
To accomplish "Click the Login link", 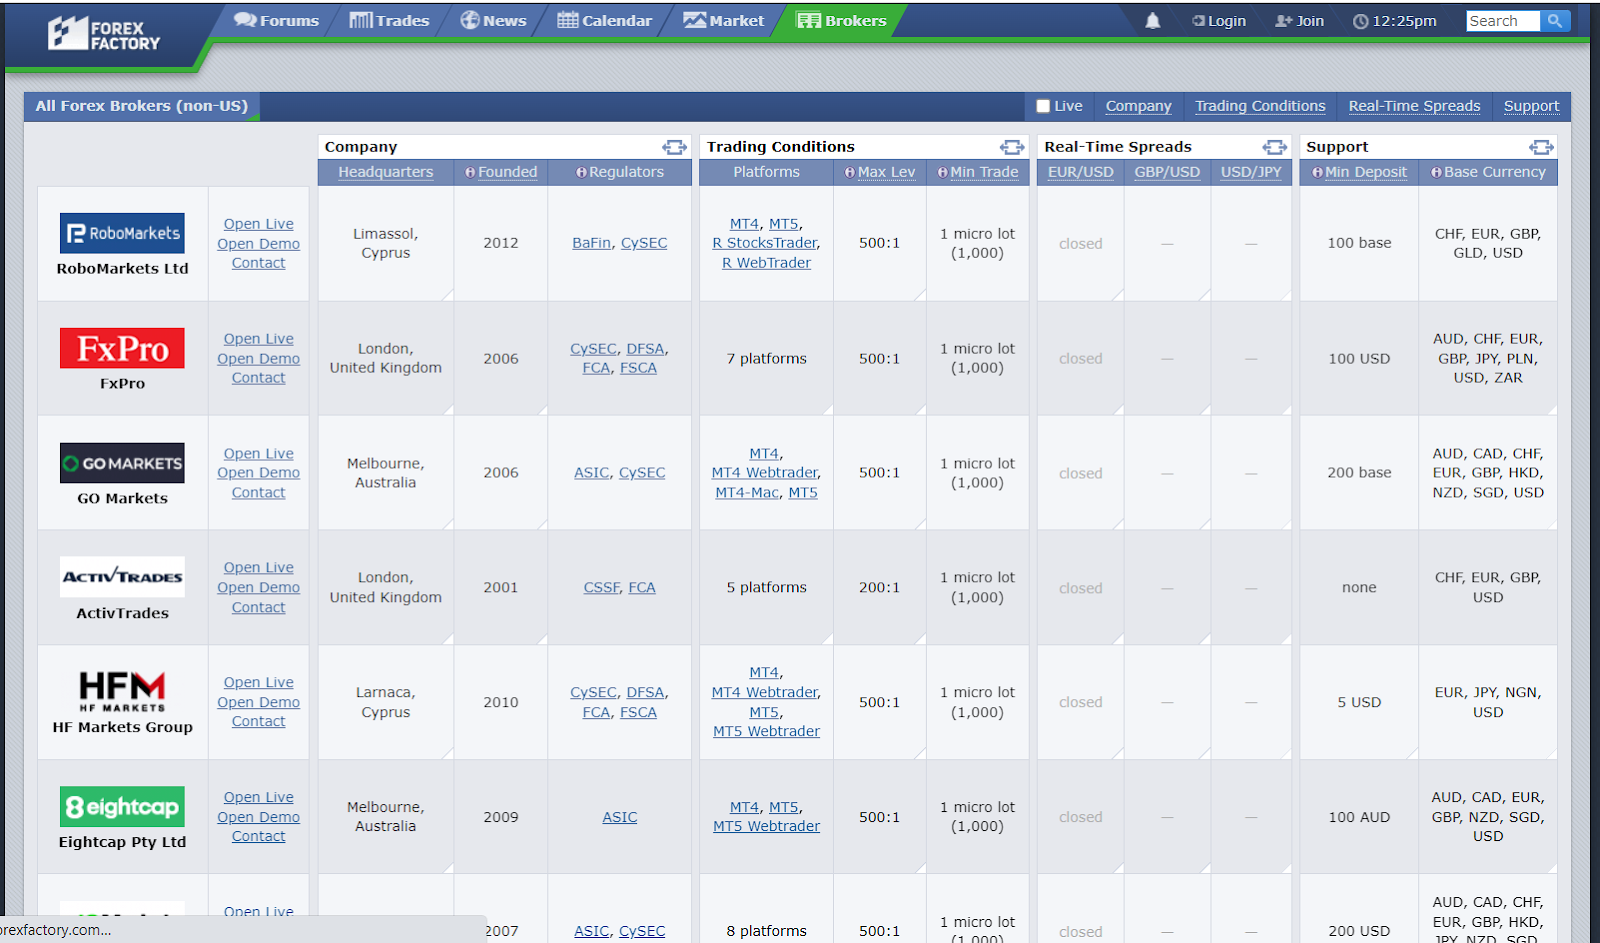I will click(x=1219, y=21).
